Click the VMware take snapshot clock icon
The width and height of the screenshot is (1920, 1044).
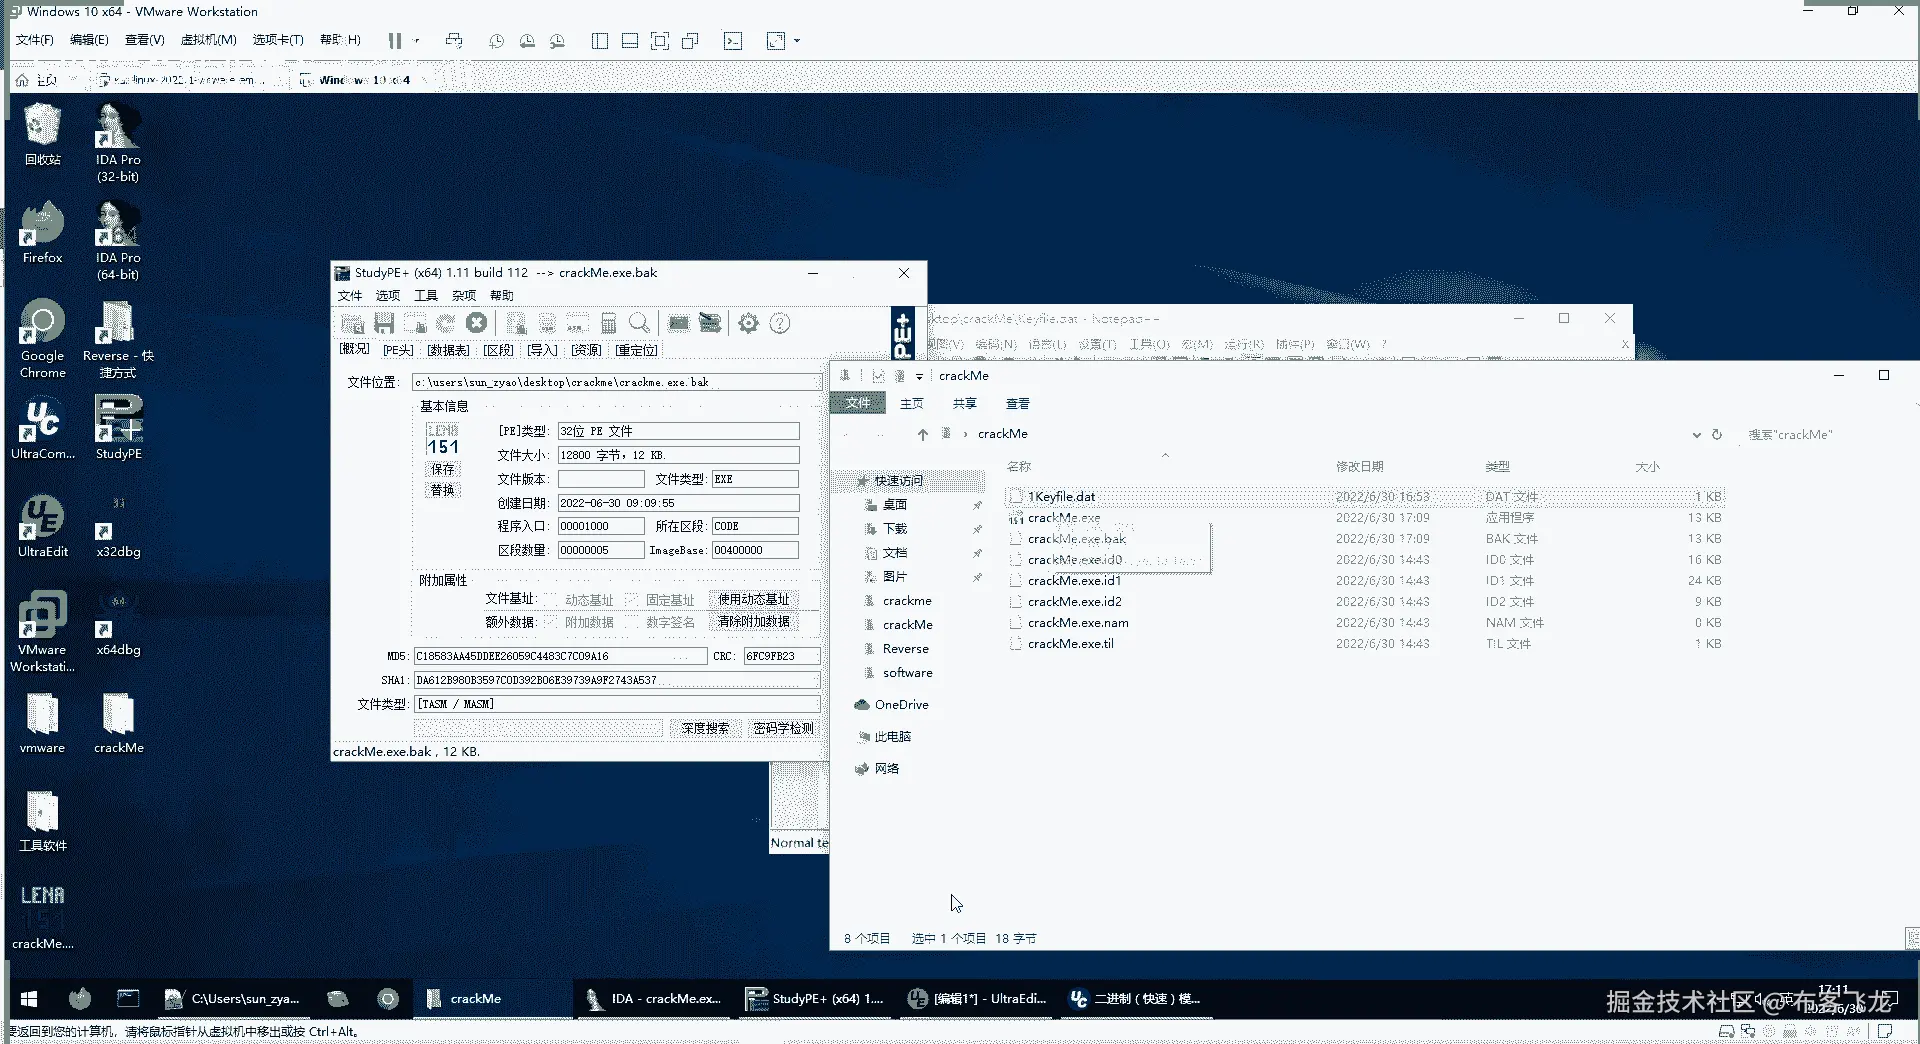pyautogui.click(x=496, y=41)
